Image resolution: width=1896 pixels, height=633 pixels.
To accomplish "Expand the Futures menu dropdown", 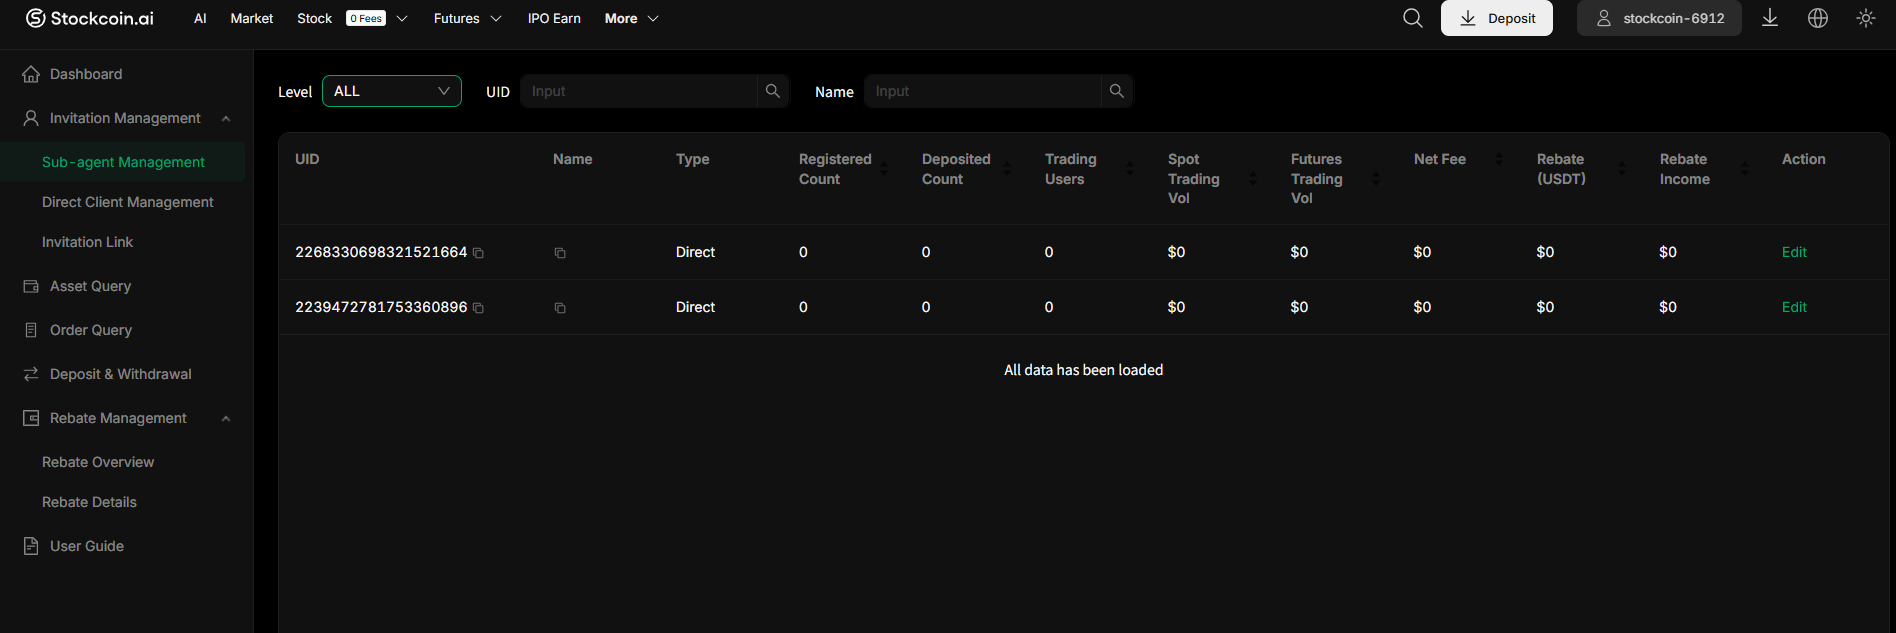I will point(467,18).
